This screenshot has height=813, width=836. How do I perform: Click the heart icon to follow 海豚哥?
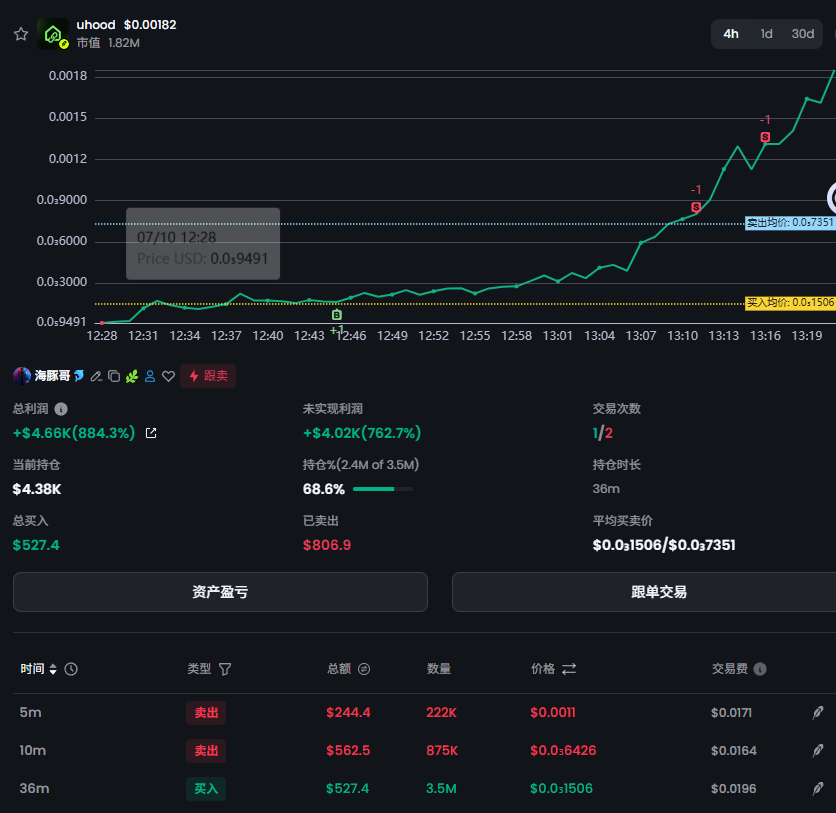168,376
